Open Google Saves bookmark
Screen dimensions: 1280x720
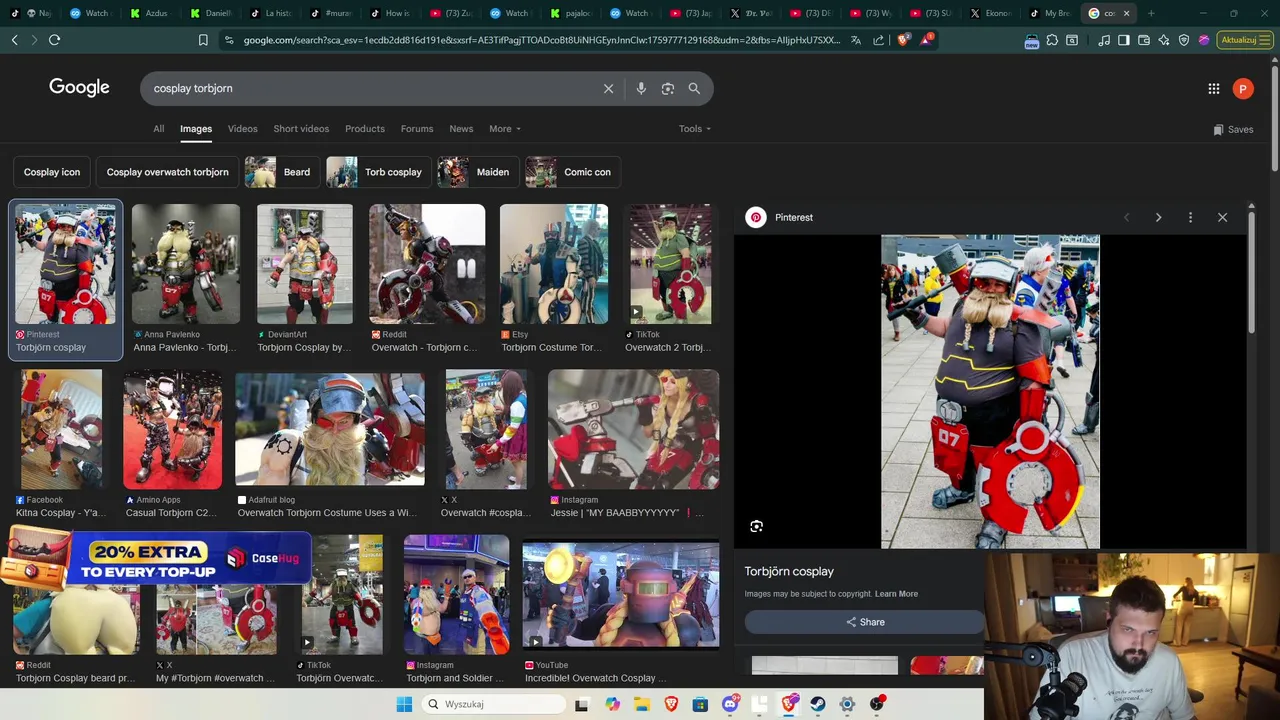tap(1233, 129)
